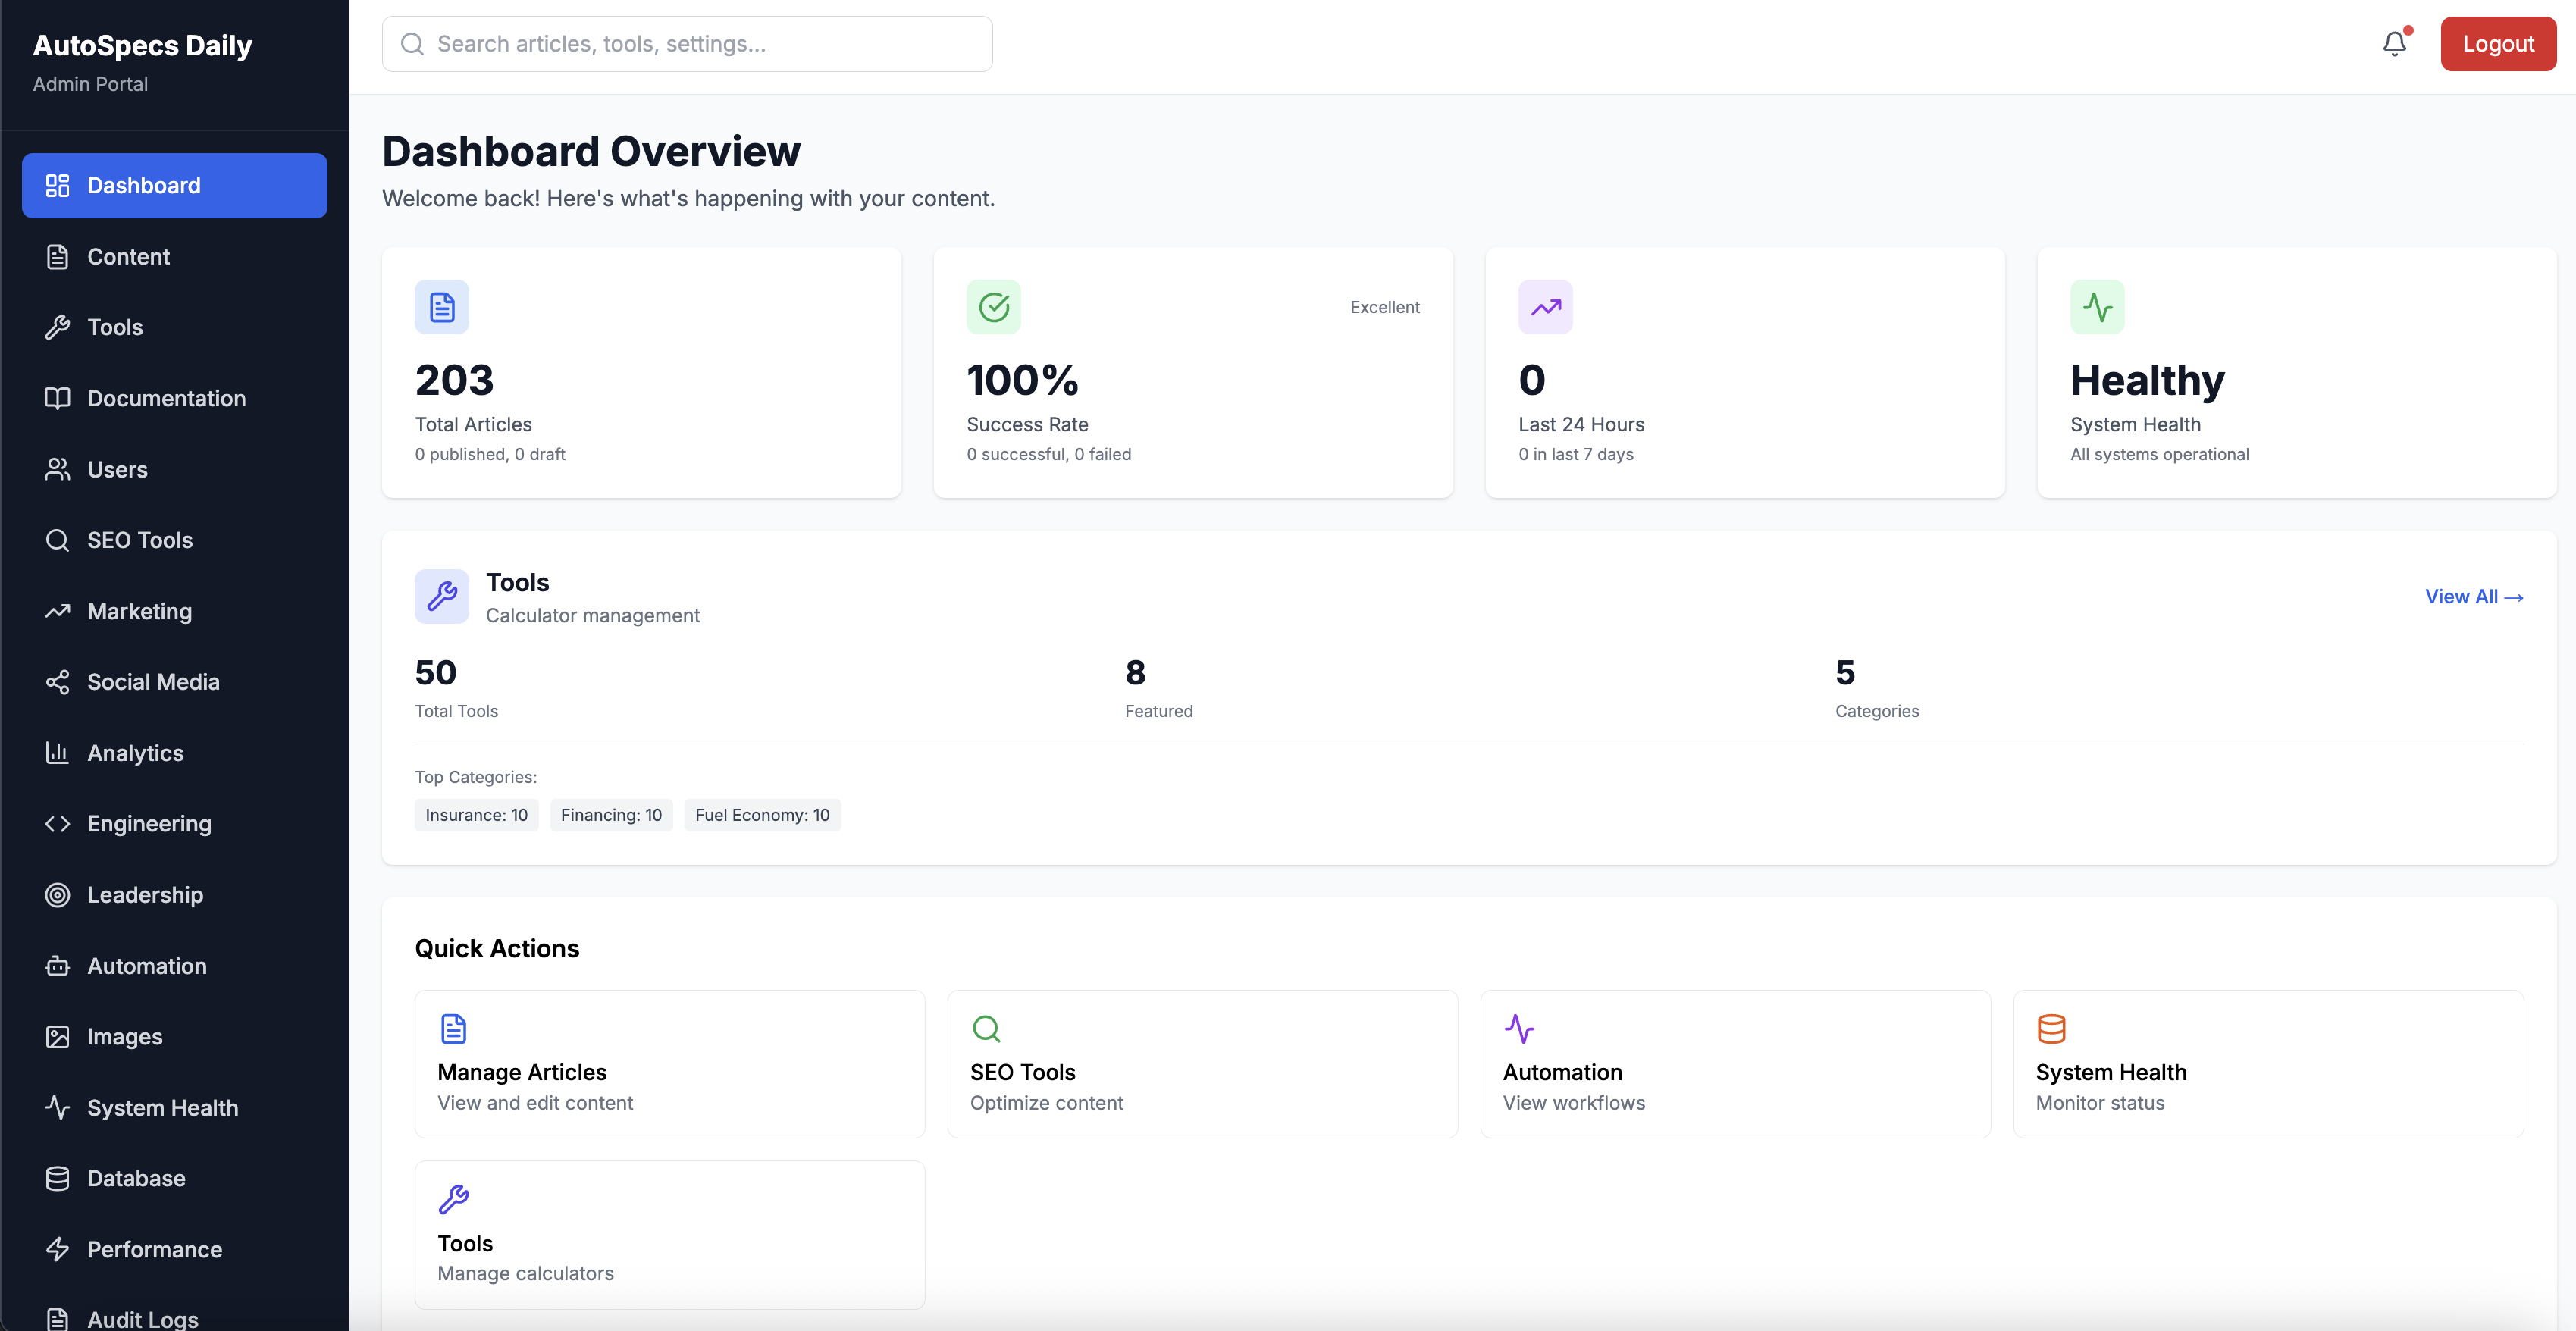Select the Users icon in the sidebar
Screen dimensions: 2576x1331
pyautogui.click(x=57, y=469)
